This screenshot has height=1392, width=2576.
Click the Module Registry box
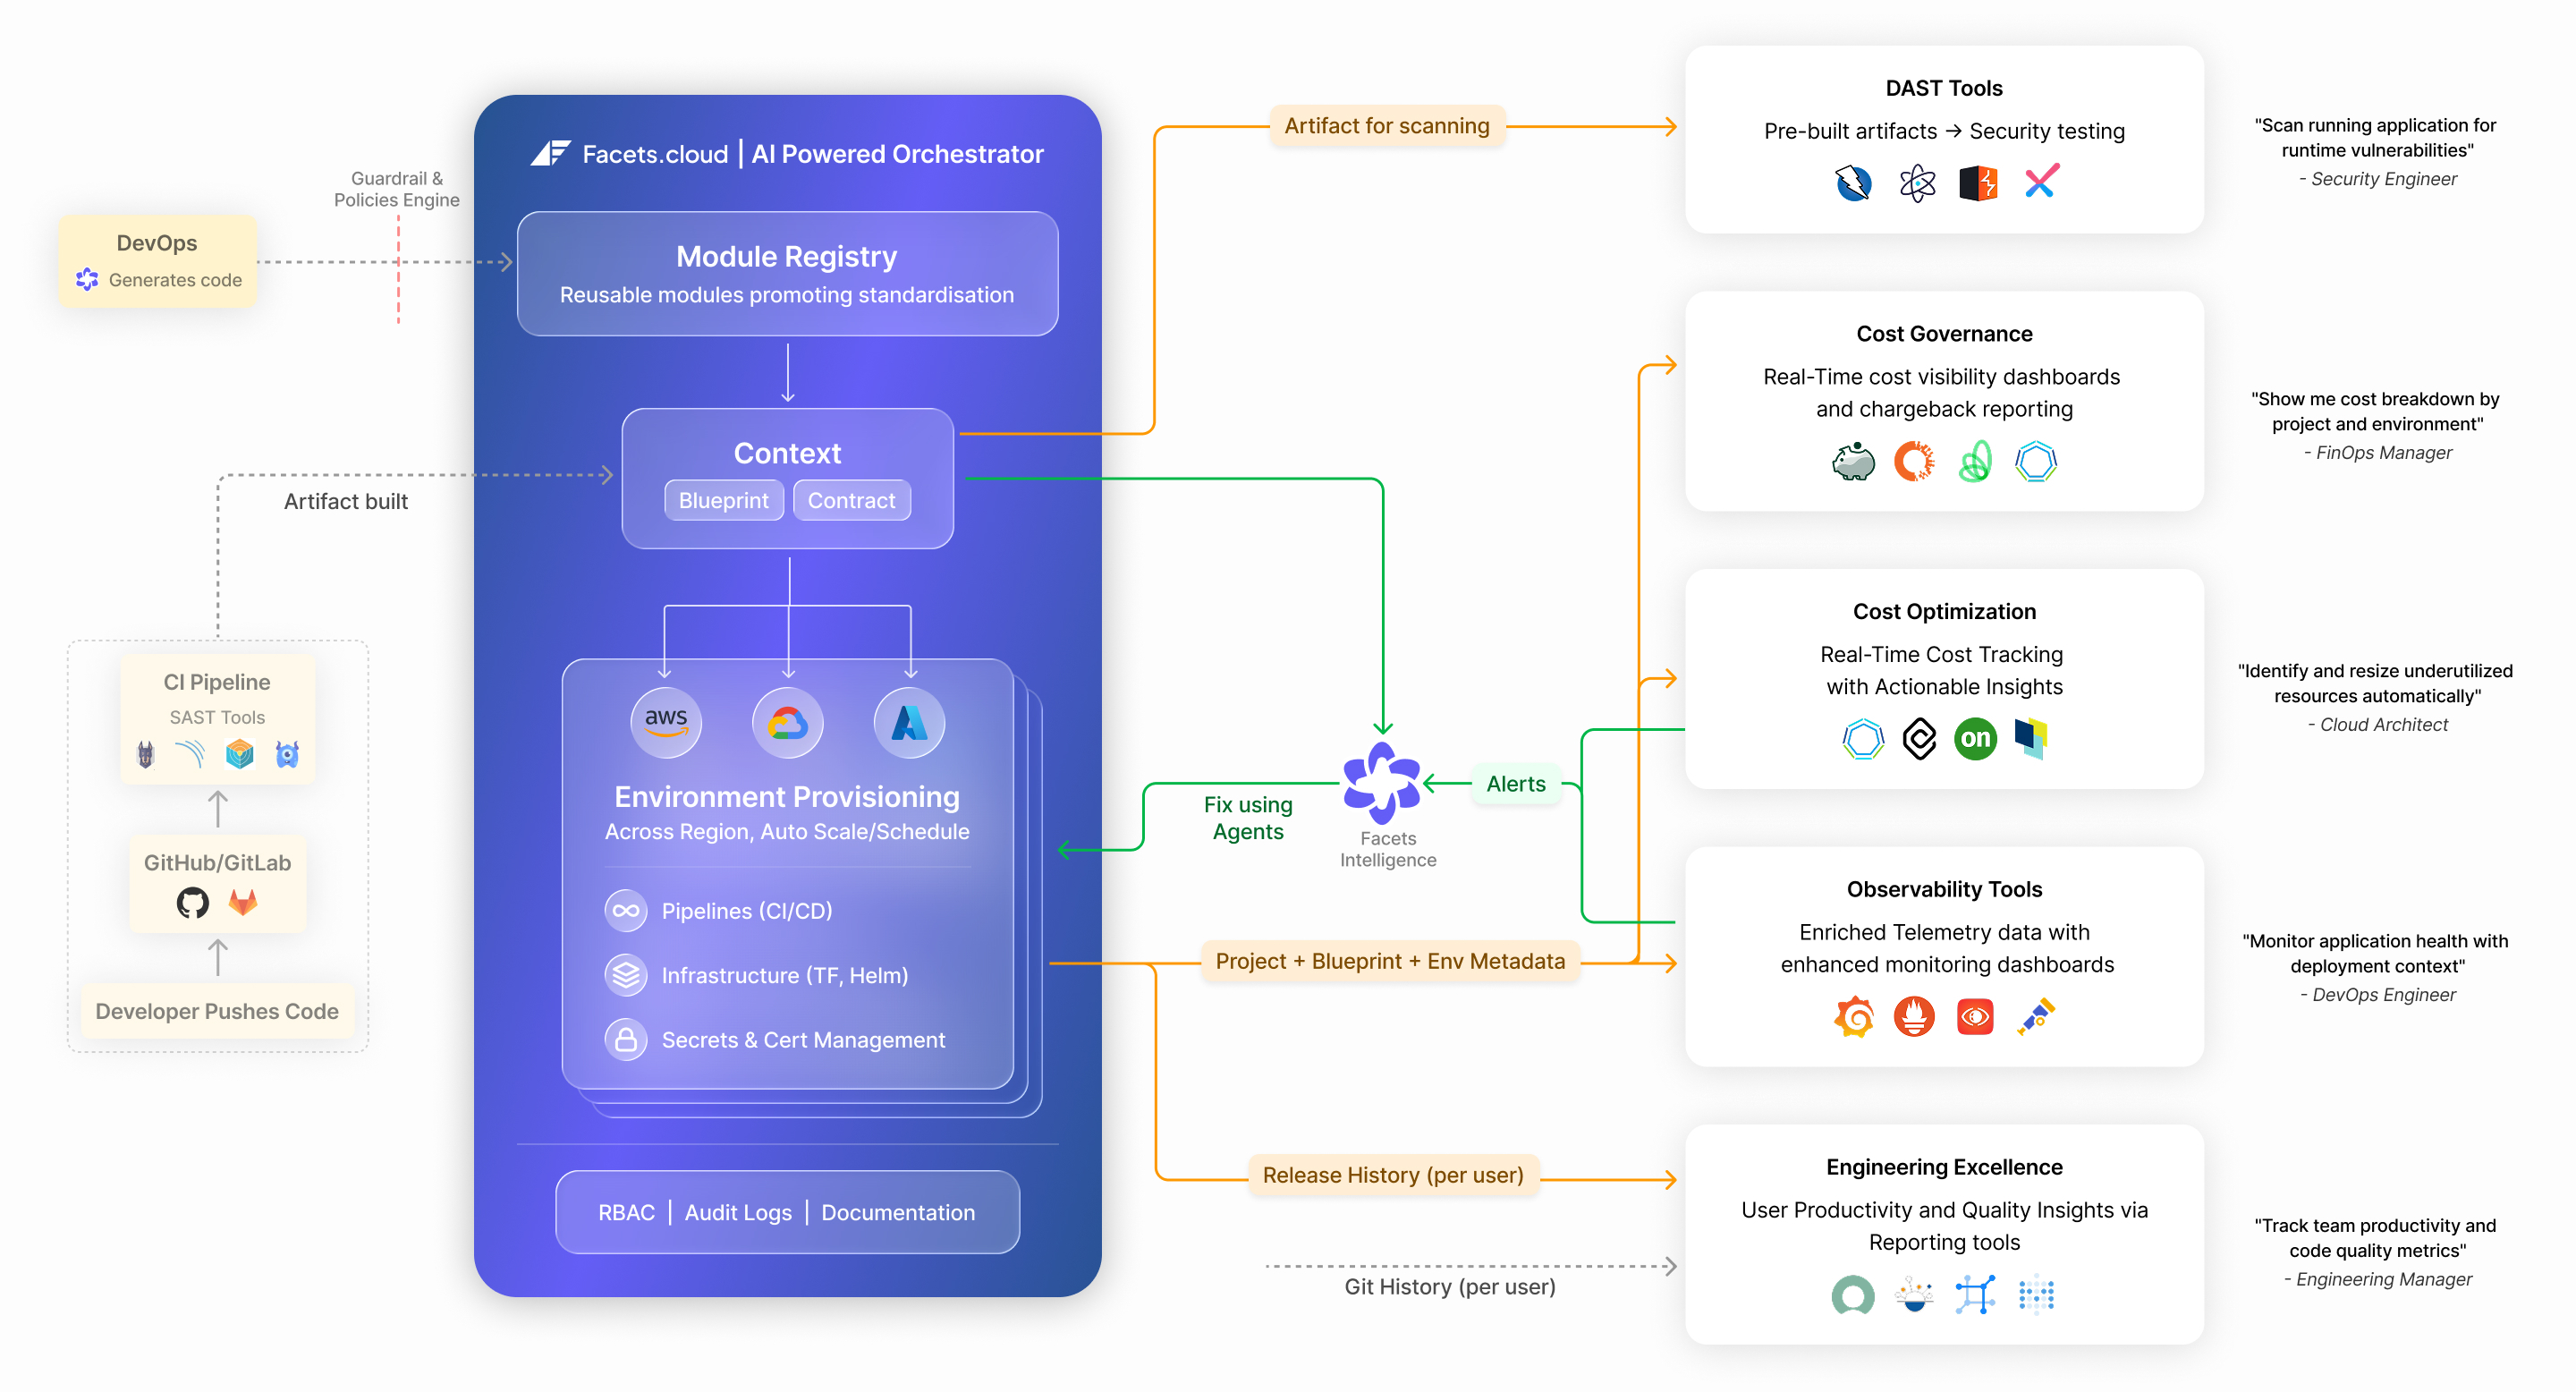(x=787, y=273)
